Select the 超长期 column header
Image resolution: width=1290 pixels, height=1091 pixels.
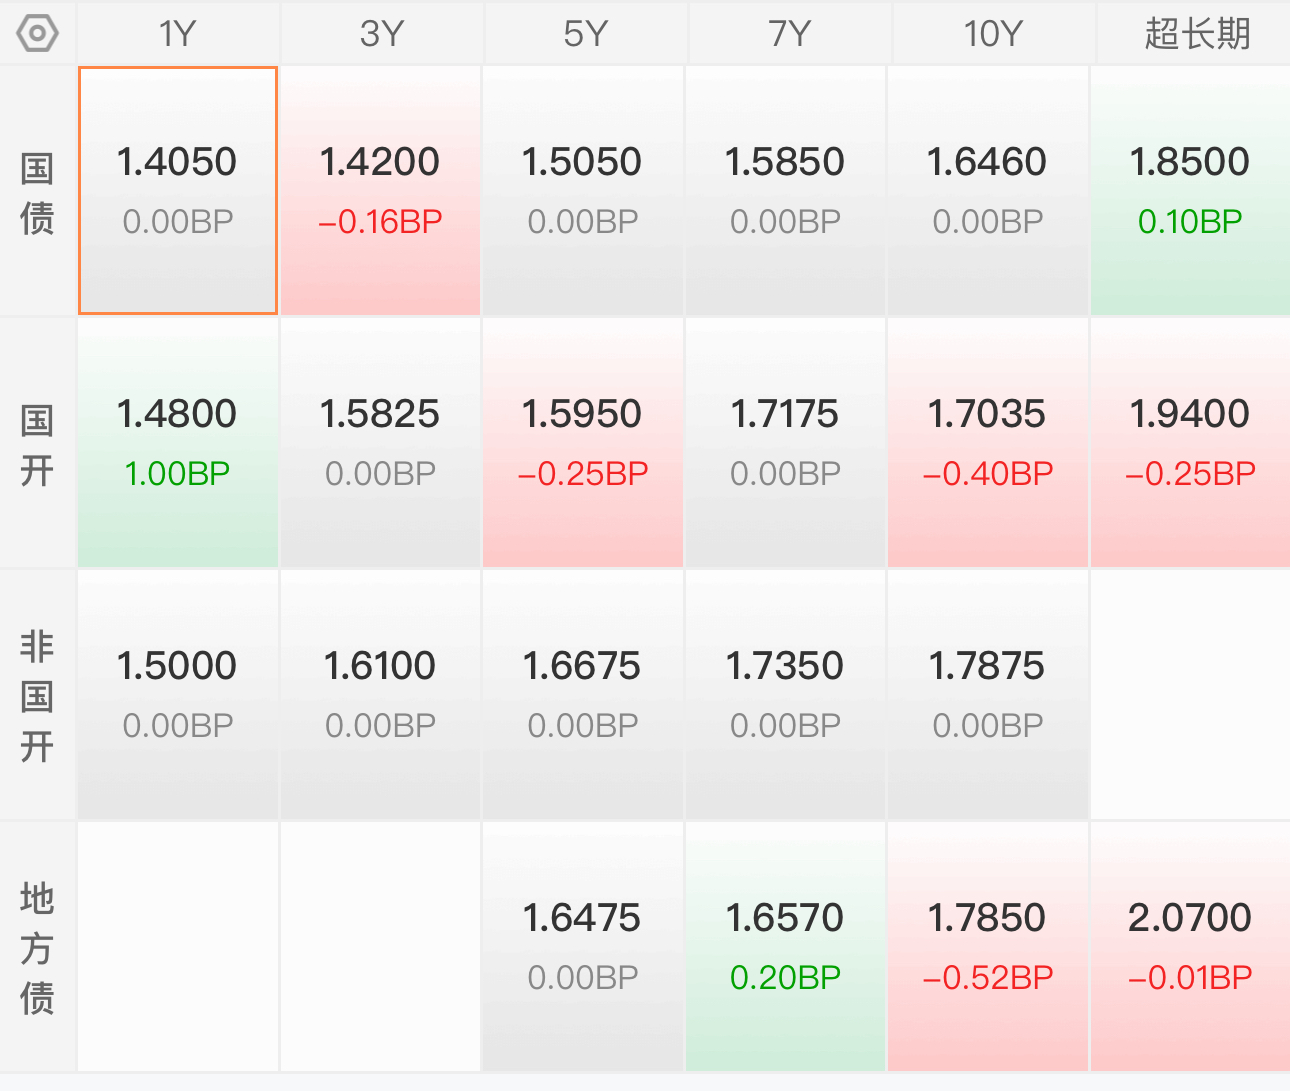[1196, 33]
